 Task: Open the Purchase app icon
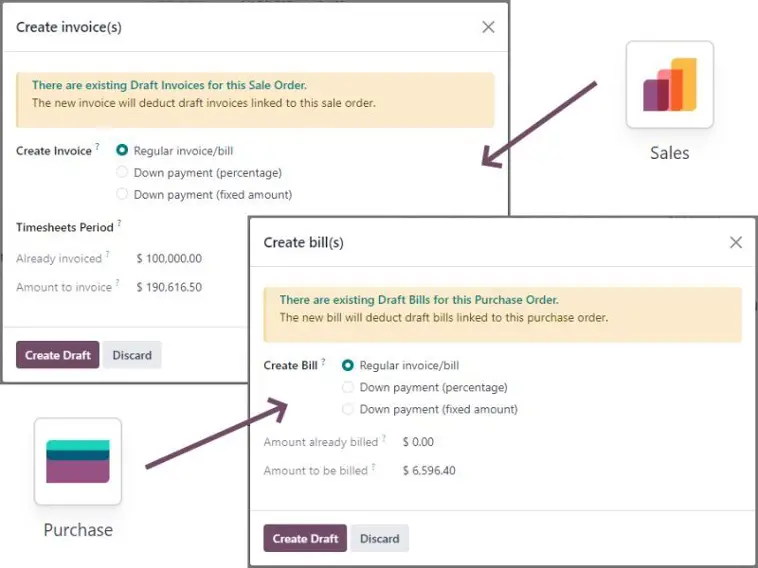[x=78, y=462]
